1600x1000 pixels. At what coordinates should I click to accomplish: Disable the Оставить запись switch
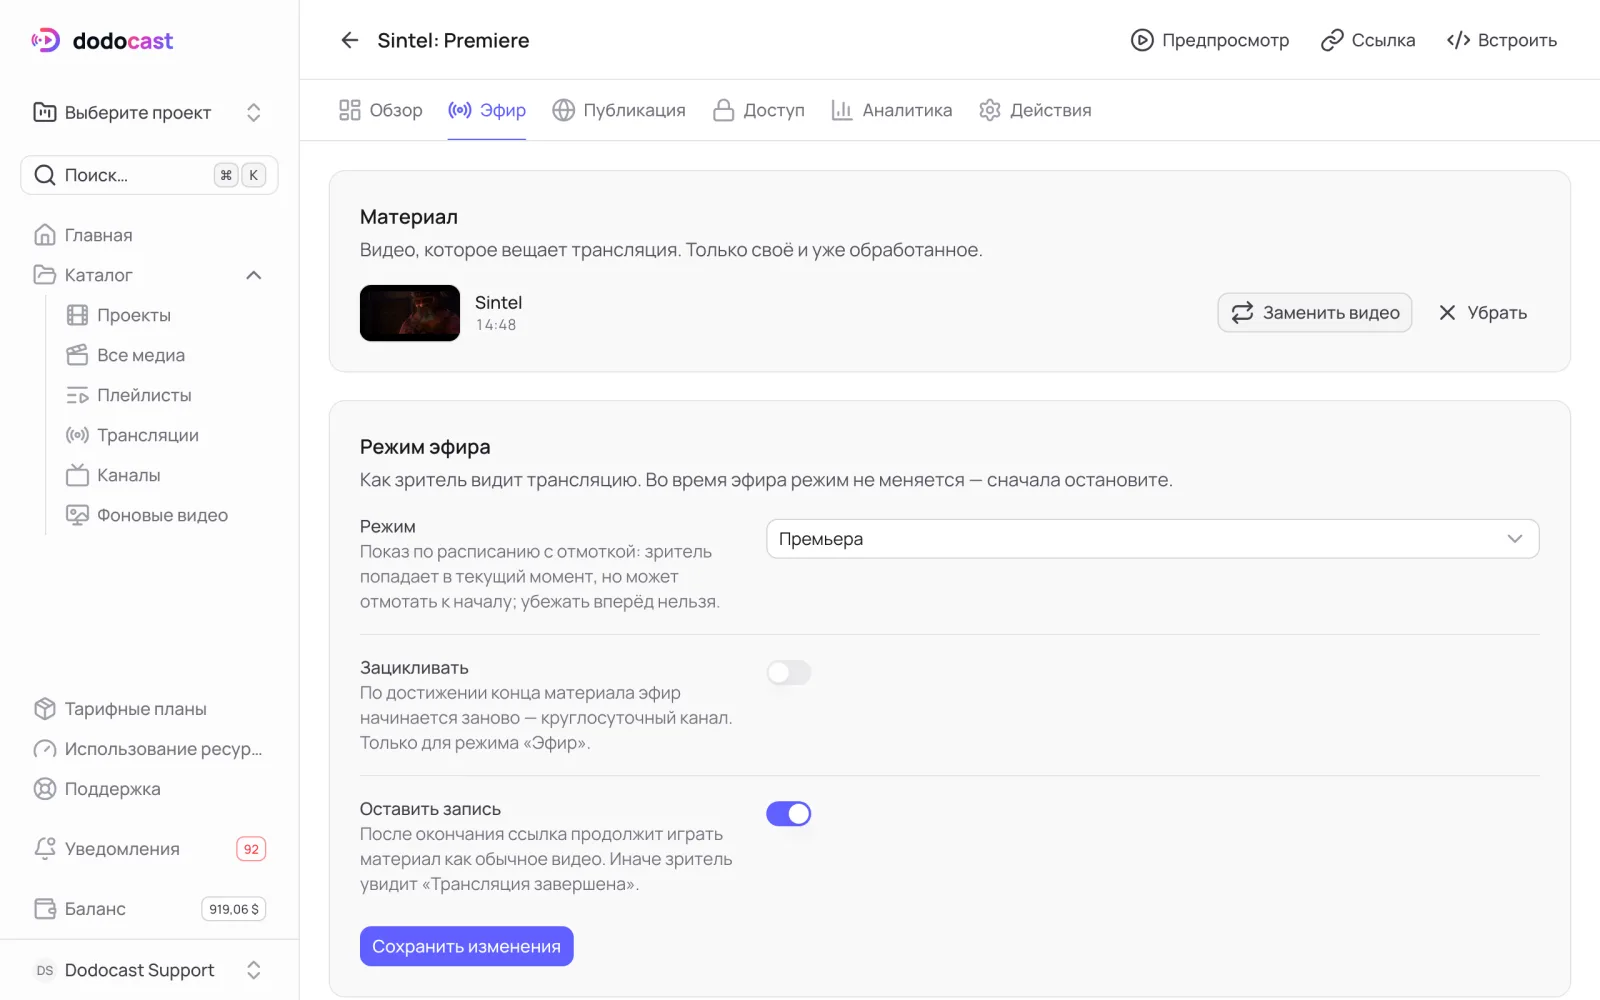(x=789, y=814)
